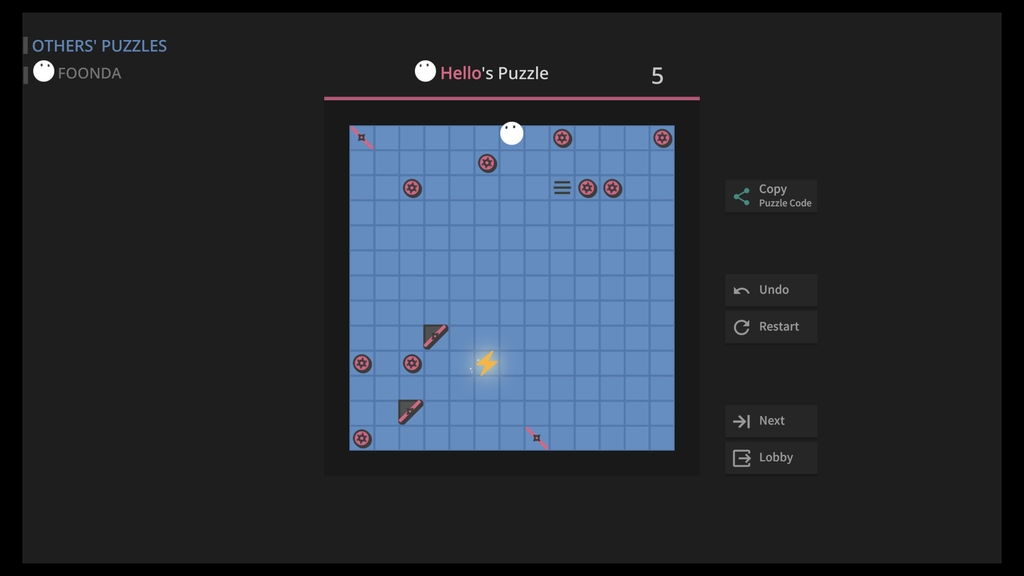Click the glowing lightning bolt on the board

tap(487, 363)
